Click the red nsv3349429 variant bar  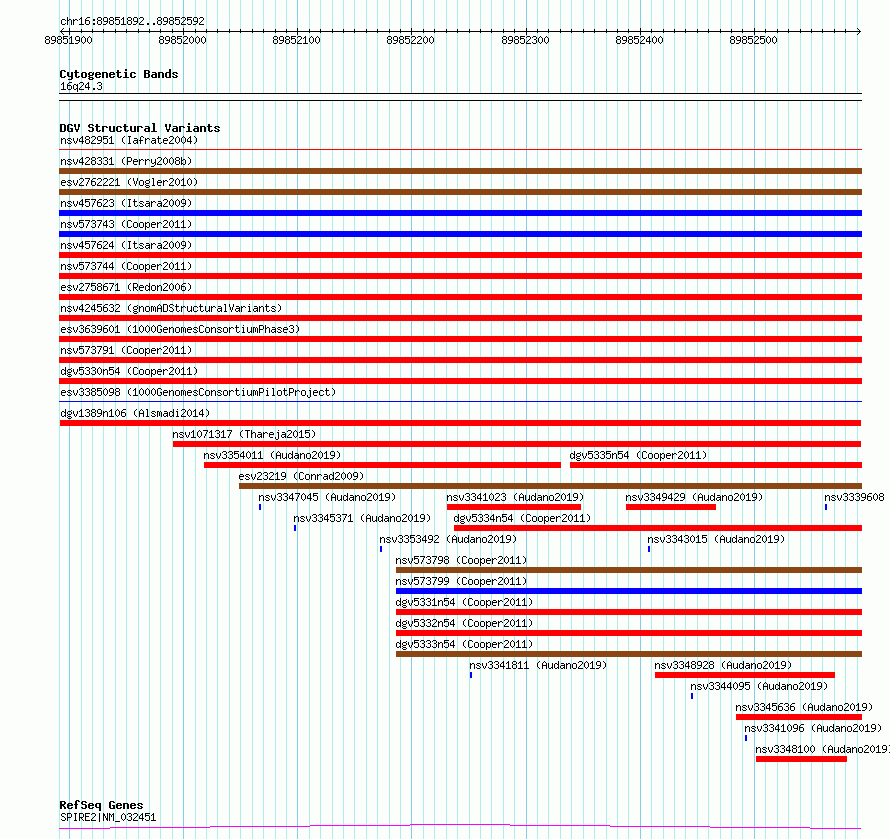(x=671, y=507)
